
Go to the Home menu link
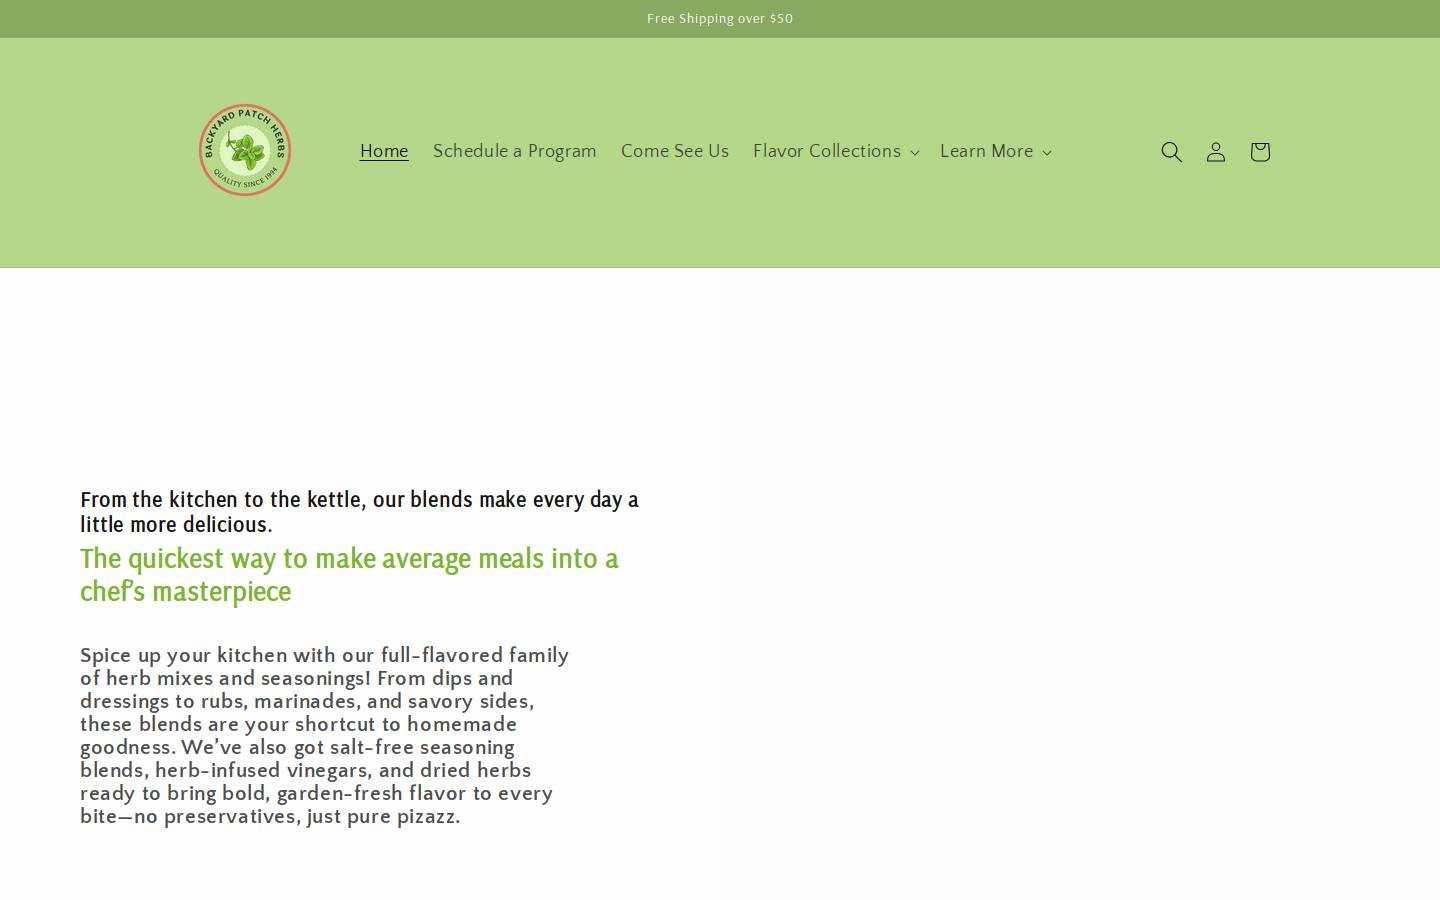(x=384, y=152)
